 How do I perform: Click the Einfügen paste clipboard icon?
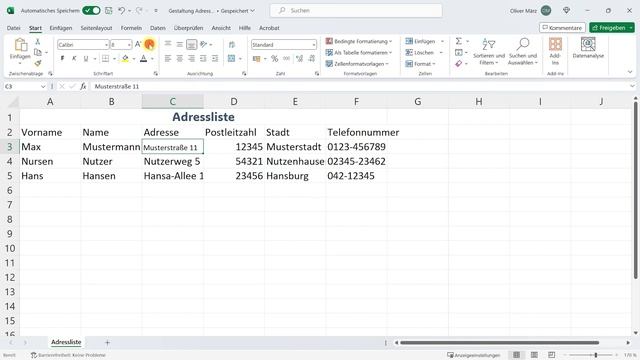(20, 44)
